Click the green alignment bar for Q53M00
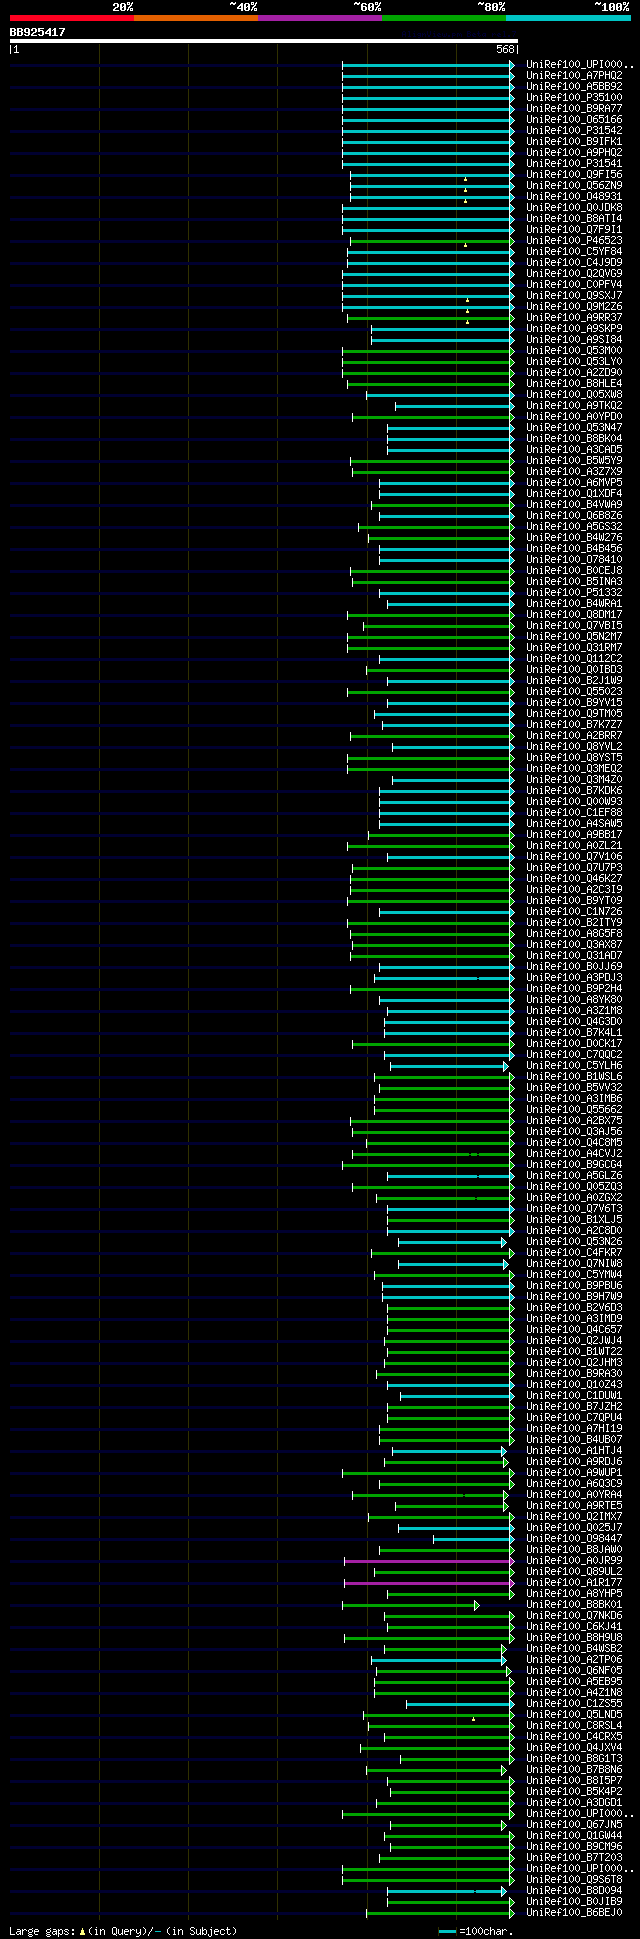The width and height of the screenshot is (640, 1939). click(428, 350)
